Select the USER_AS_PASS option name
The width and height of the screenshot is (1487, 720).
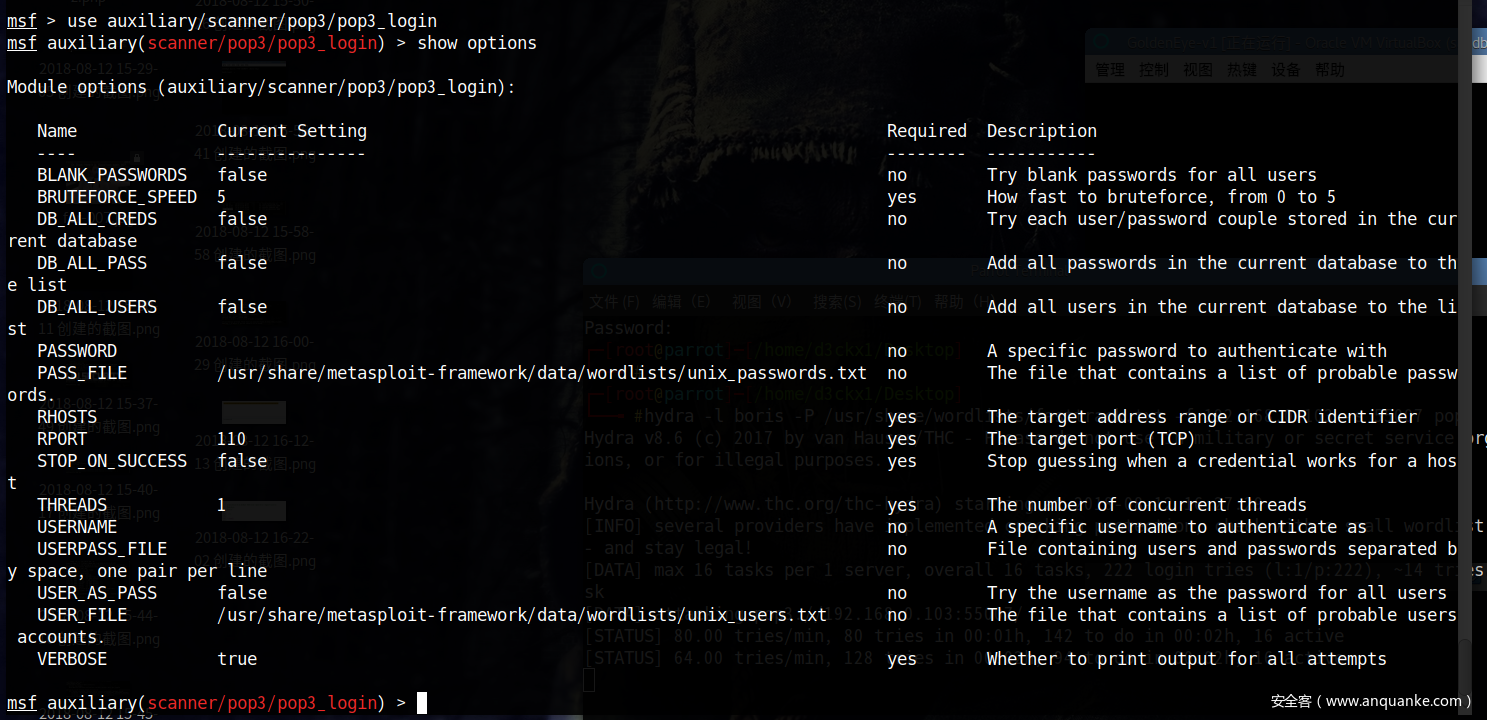pyautogui.click(x=97, y=593)
